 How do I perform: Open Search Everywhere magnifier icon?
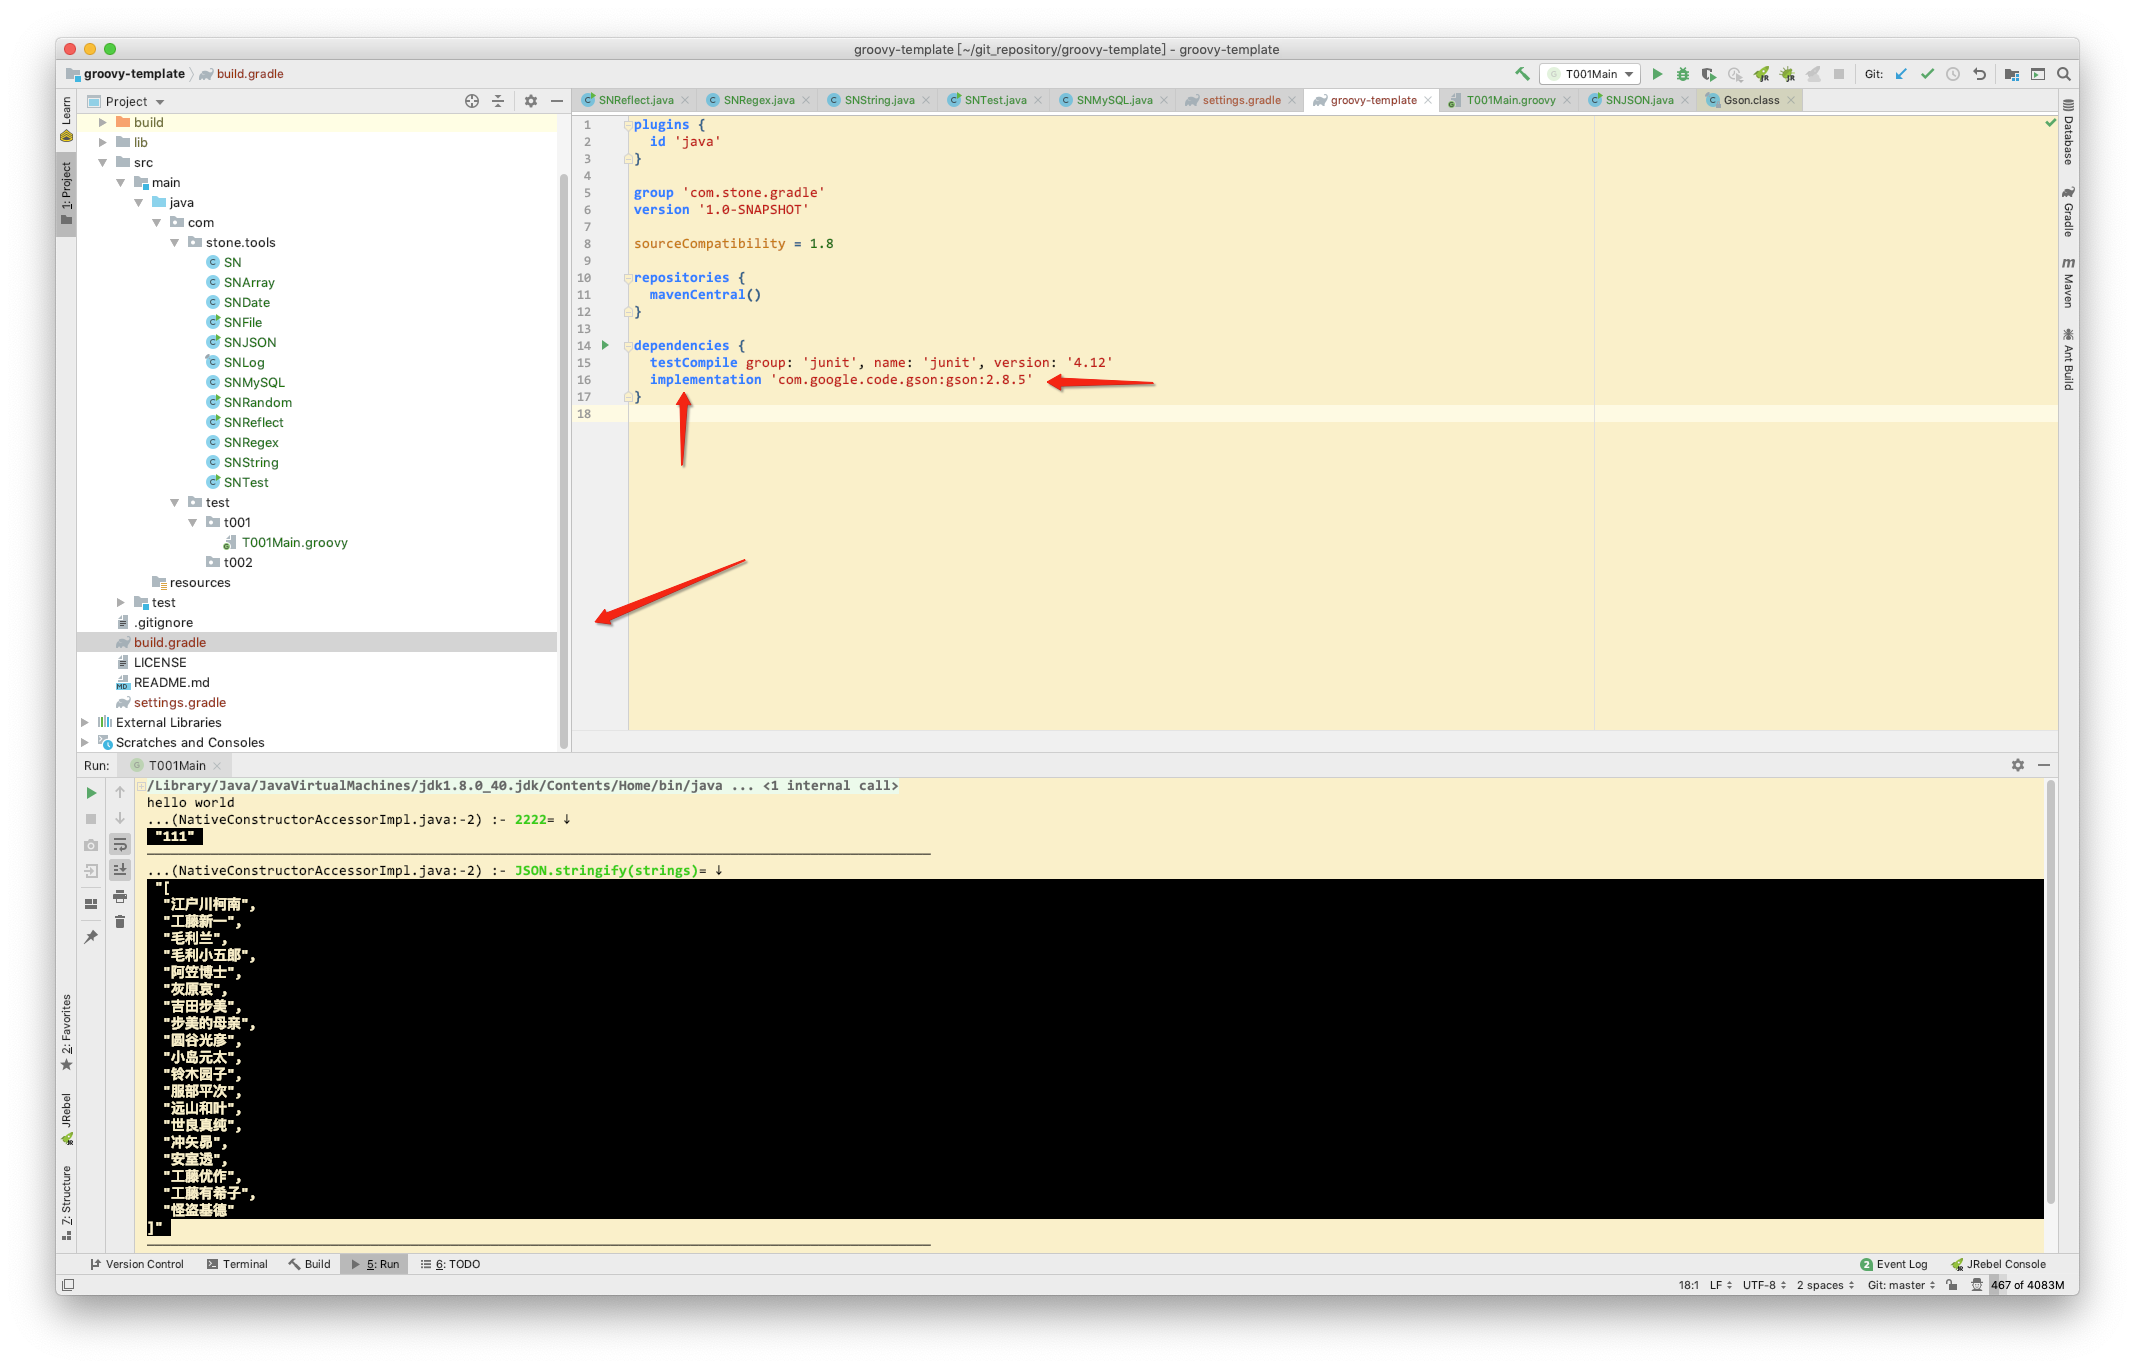(x=2064, y=74)
